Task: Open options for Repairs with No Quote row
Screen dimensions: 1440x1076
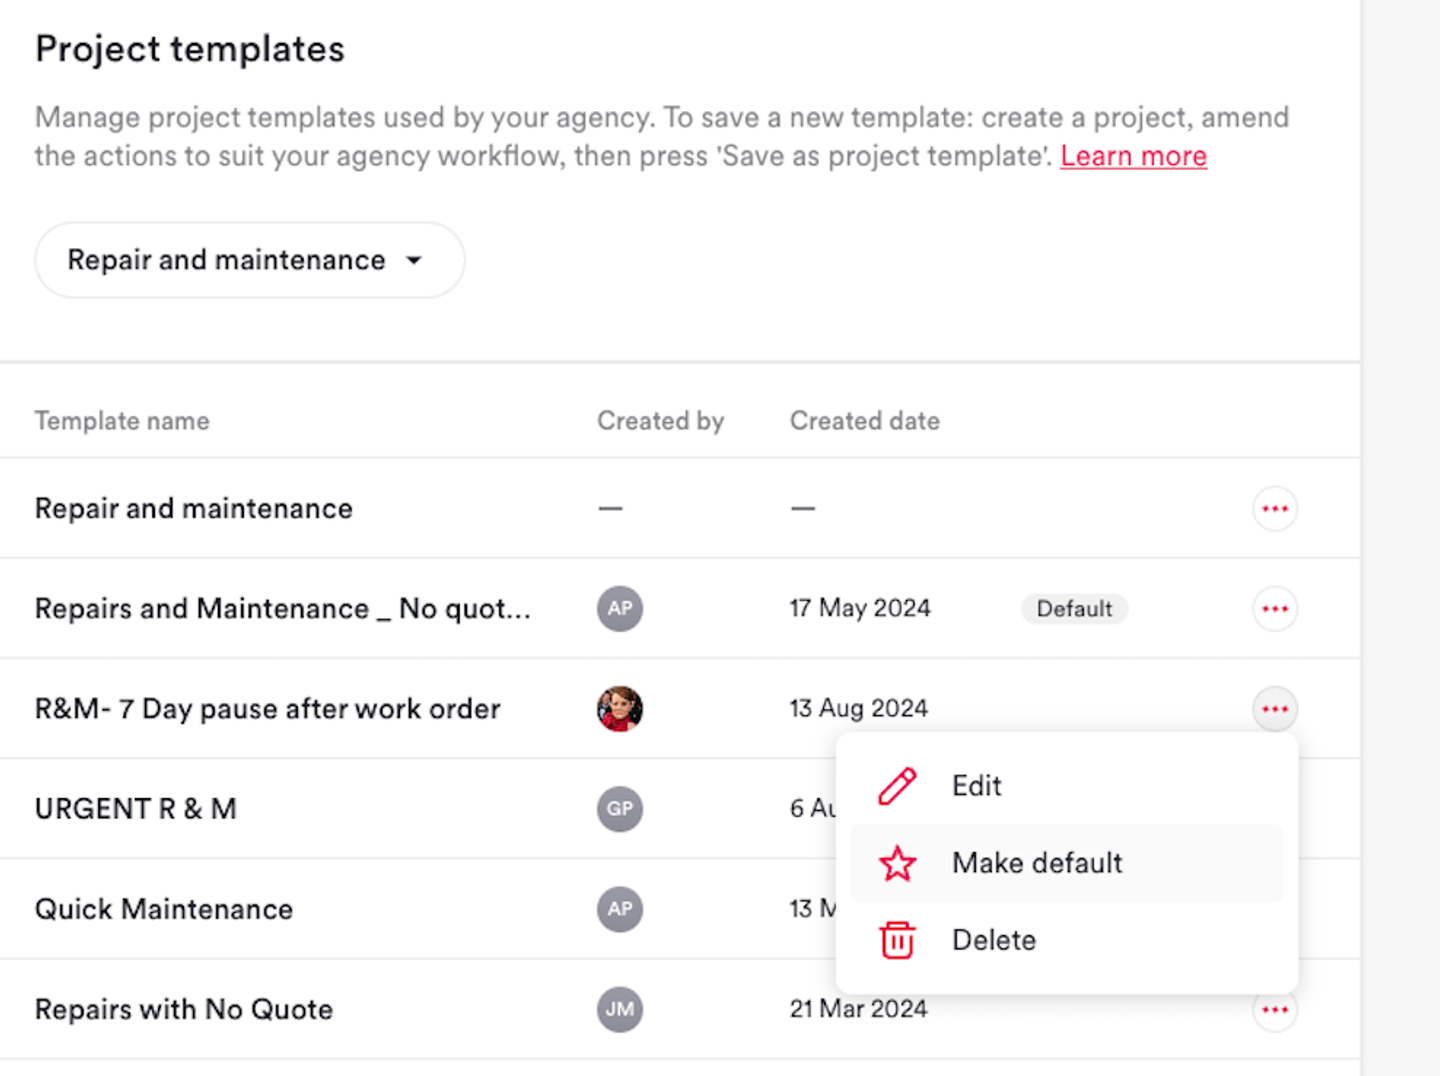Action: pos(1274,1010)
